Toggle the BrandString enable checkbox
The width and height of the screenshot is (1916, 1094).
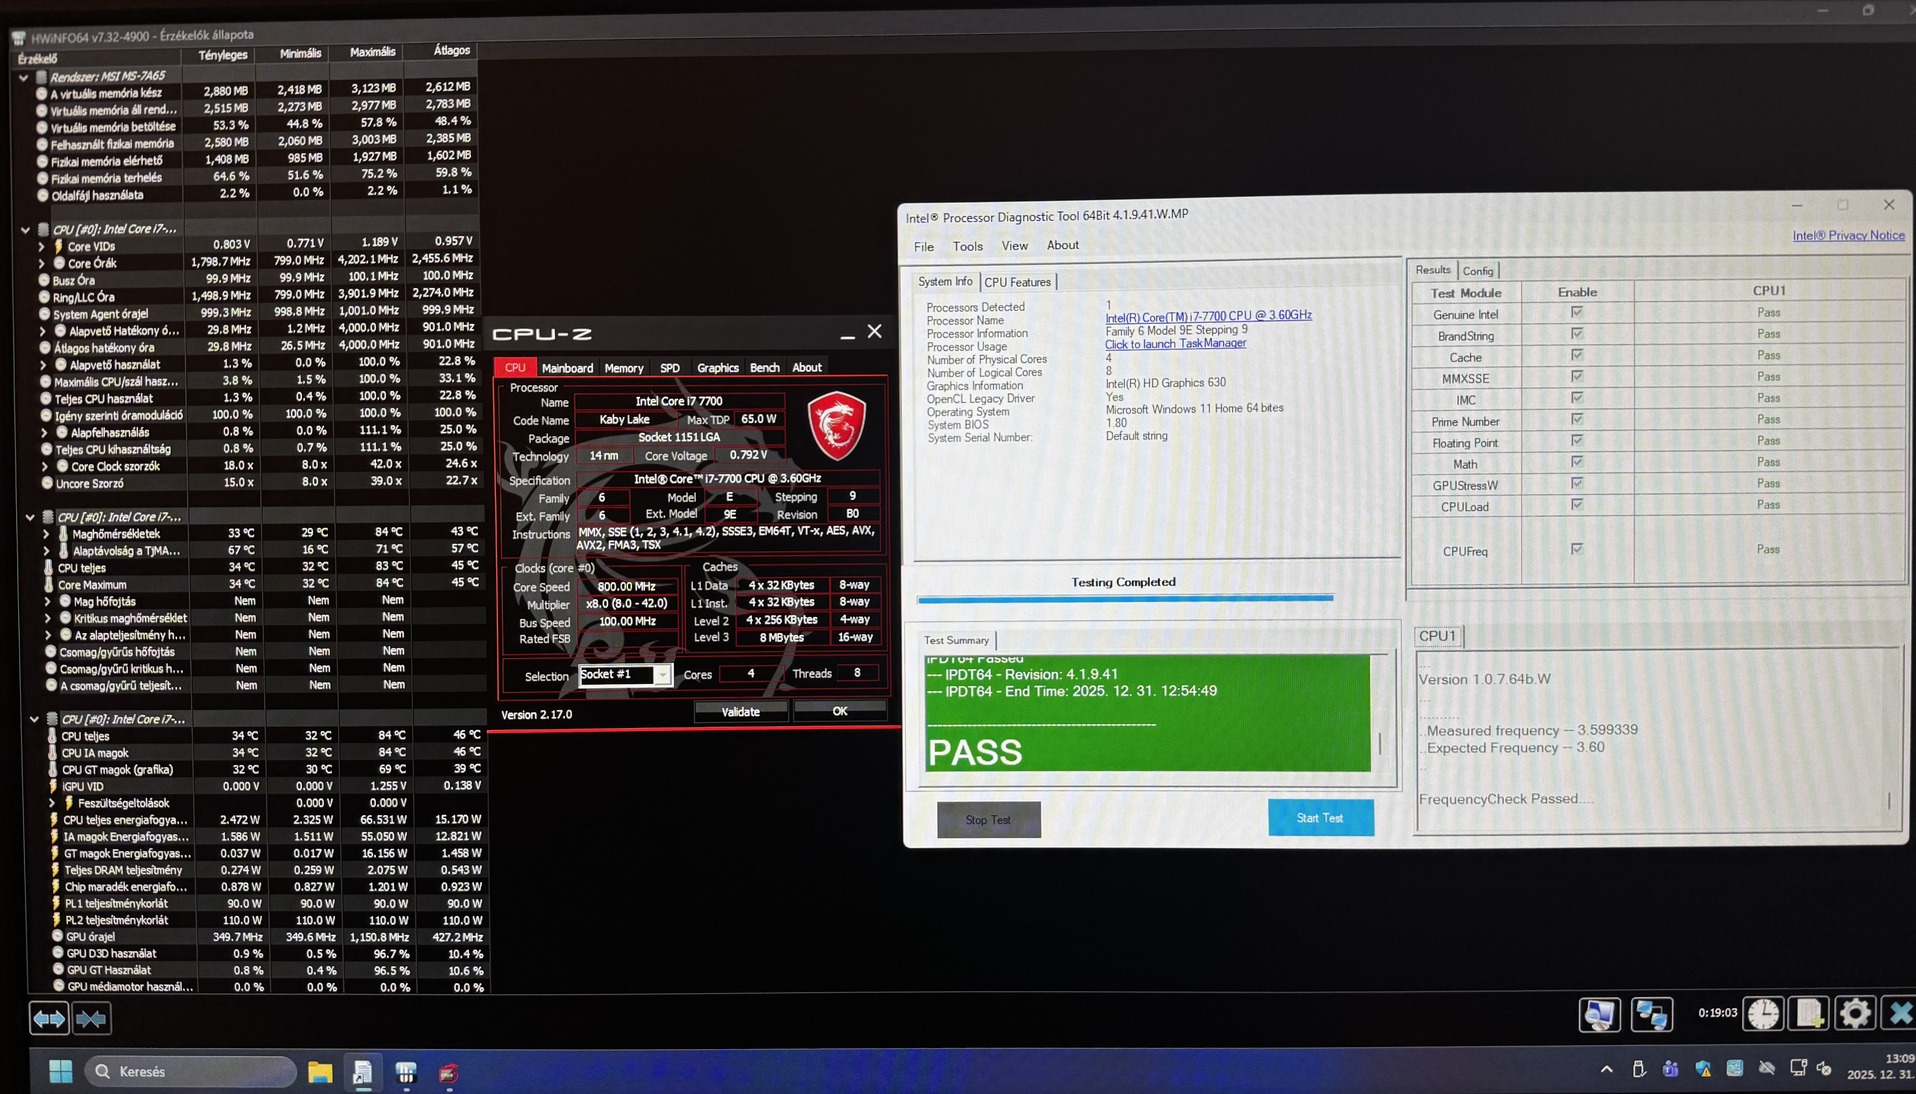(1577, 334)
